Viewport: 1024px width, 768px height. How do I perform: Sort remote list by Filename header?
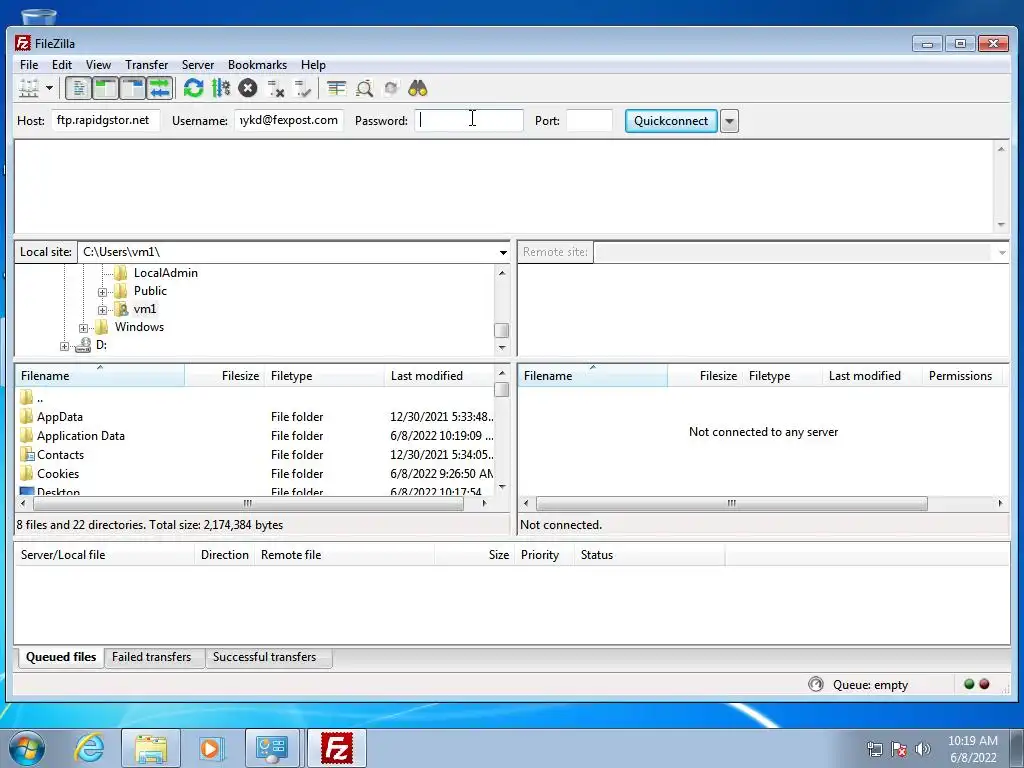coord(593,376)
